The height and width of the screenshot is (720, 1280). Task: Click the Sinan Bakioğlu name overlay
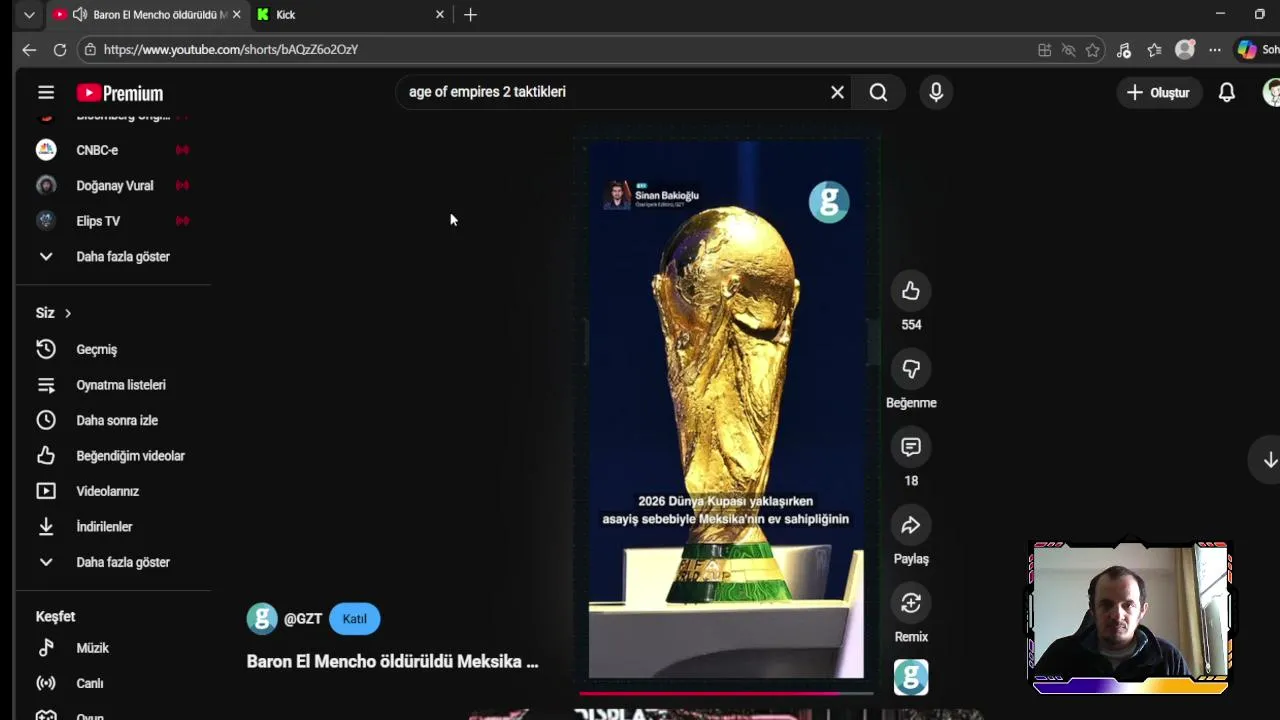[x=667, y=195]
